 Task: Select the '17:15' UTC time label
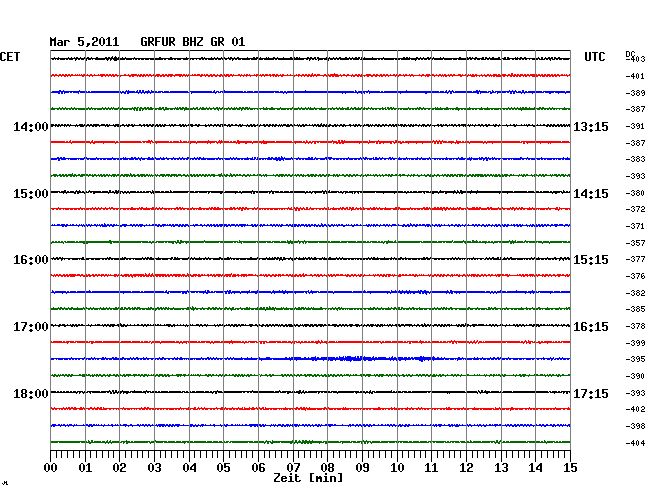[x=591, y=393]
